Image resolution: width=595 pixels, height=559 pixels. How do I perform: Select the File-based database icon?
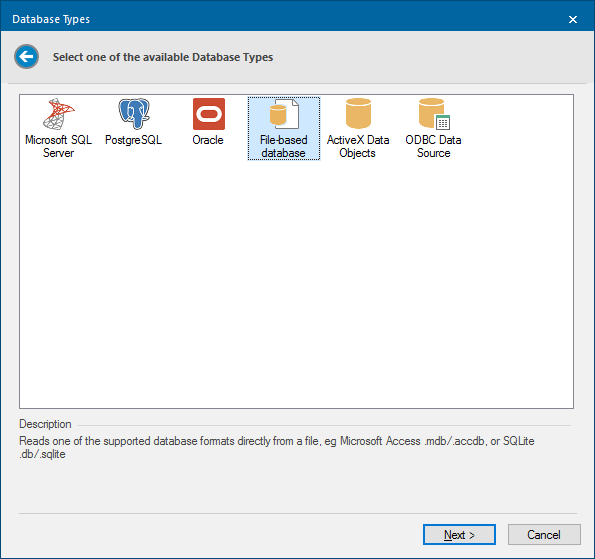click(x=284, y=114)
